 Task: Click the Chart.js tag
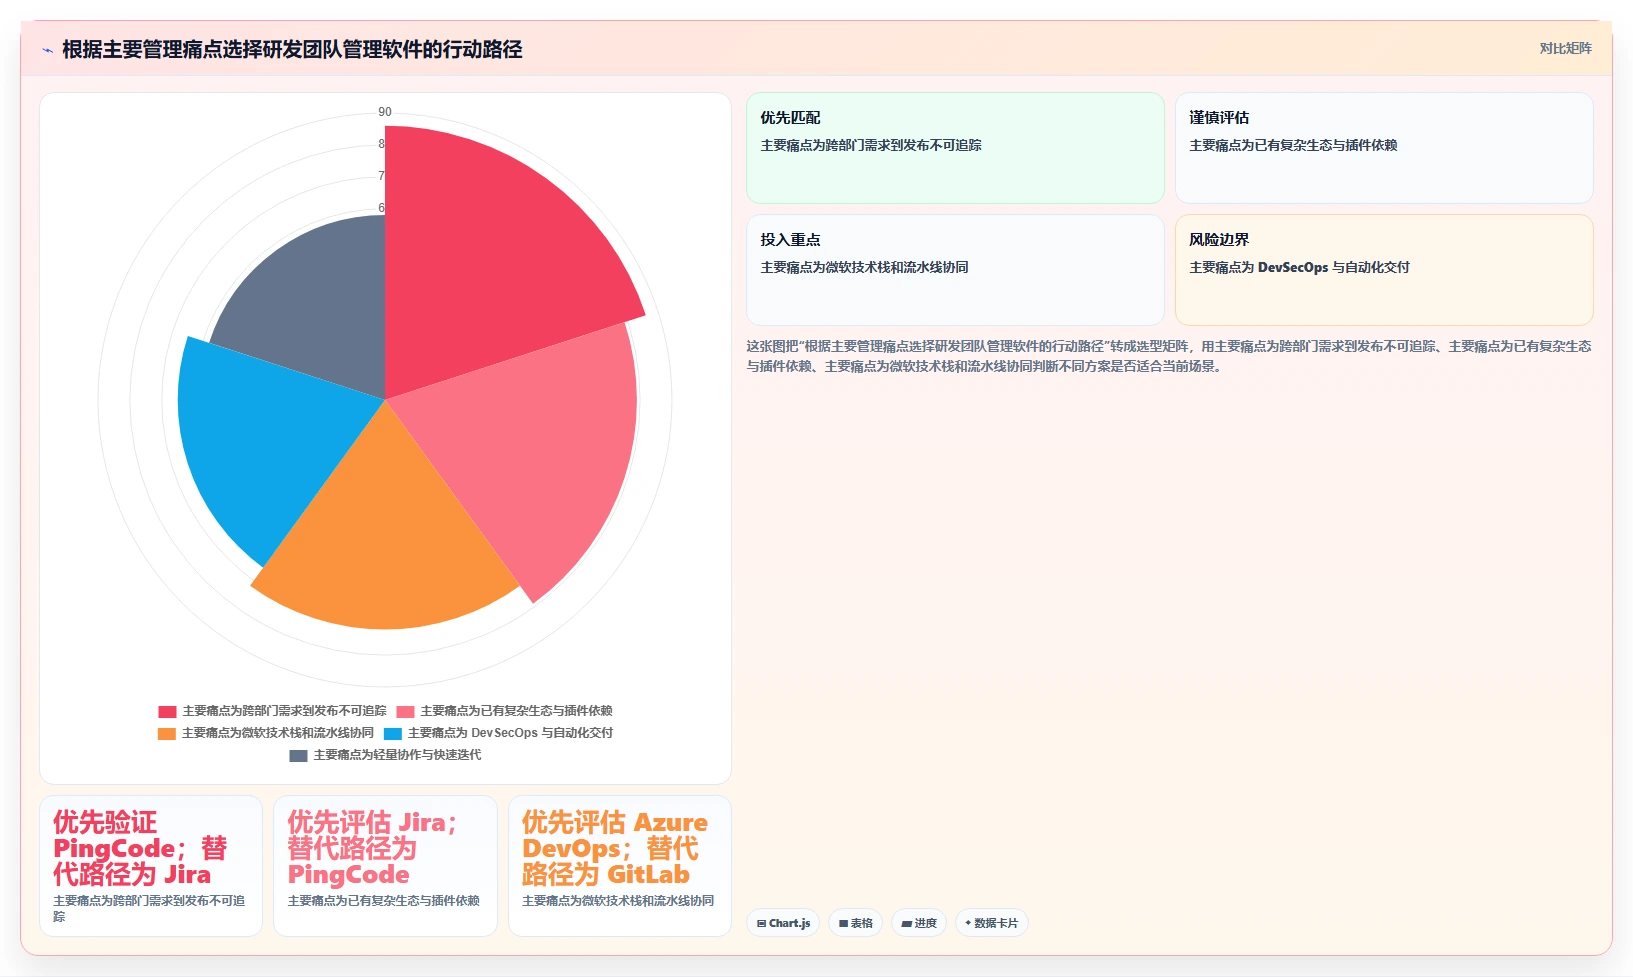(x=783, y=923)
